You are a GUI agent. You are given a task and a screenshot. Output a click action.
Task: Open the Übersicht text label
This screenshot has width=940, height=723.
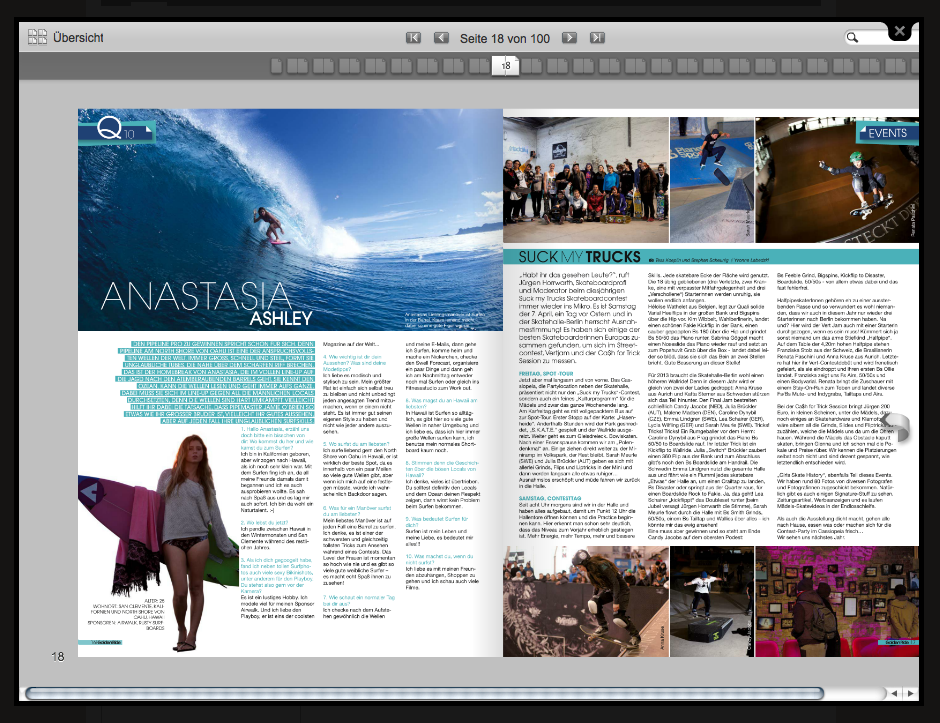tap(78, 38)
